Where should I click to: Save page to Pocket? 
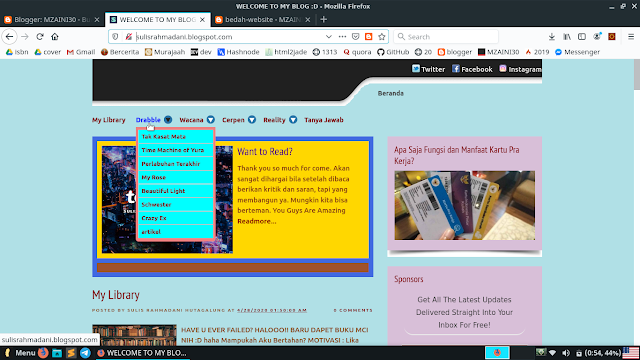(x=356, y=37)
